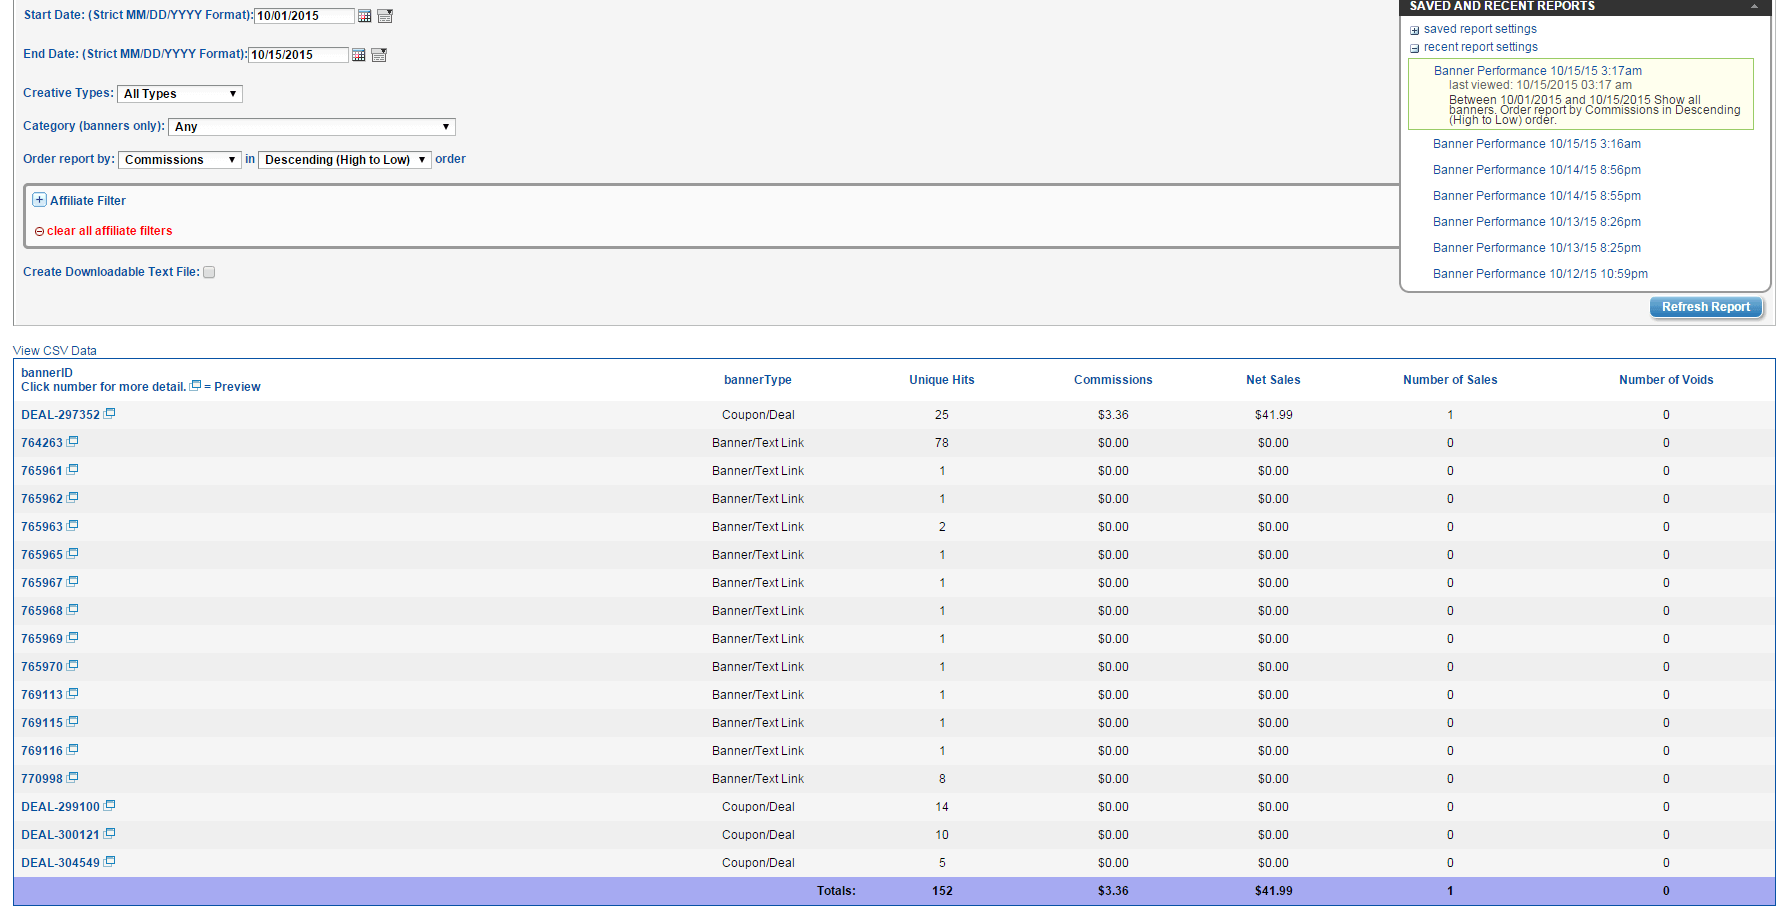The image size is (1786, 916).
Task: Click clear all affiliate filters link
Action: coord(109,231)
